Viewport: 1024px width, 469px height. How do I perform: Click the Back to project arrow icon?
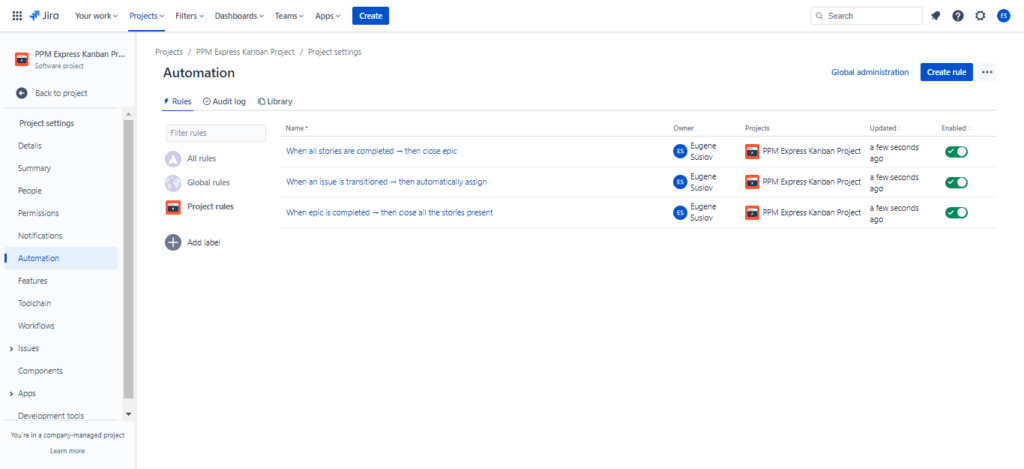pos(22,93)
